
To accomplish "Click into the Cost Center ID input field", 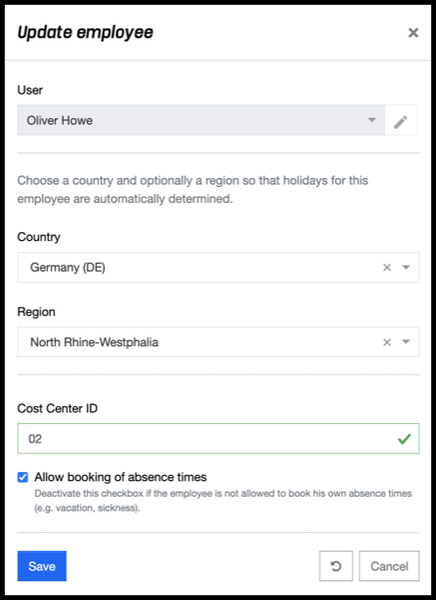I will [x=218, y=439].
